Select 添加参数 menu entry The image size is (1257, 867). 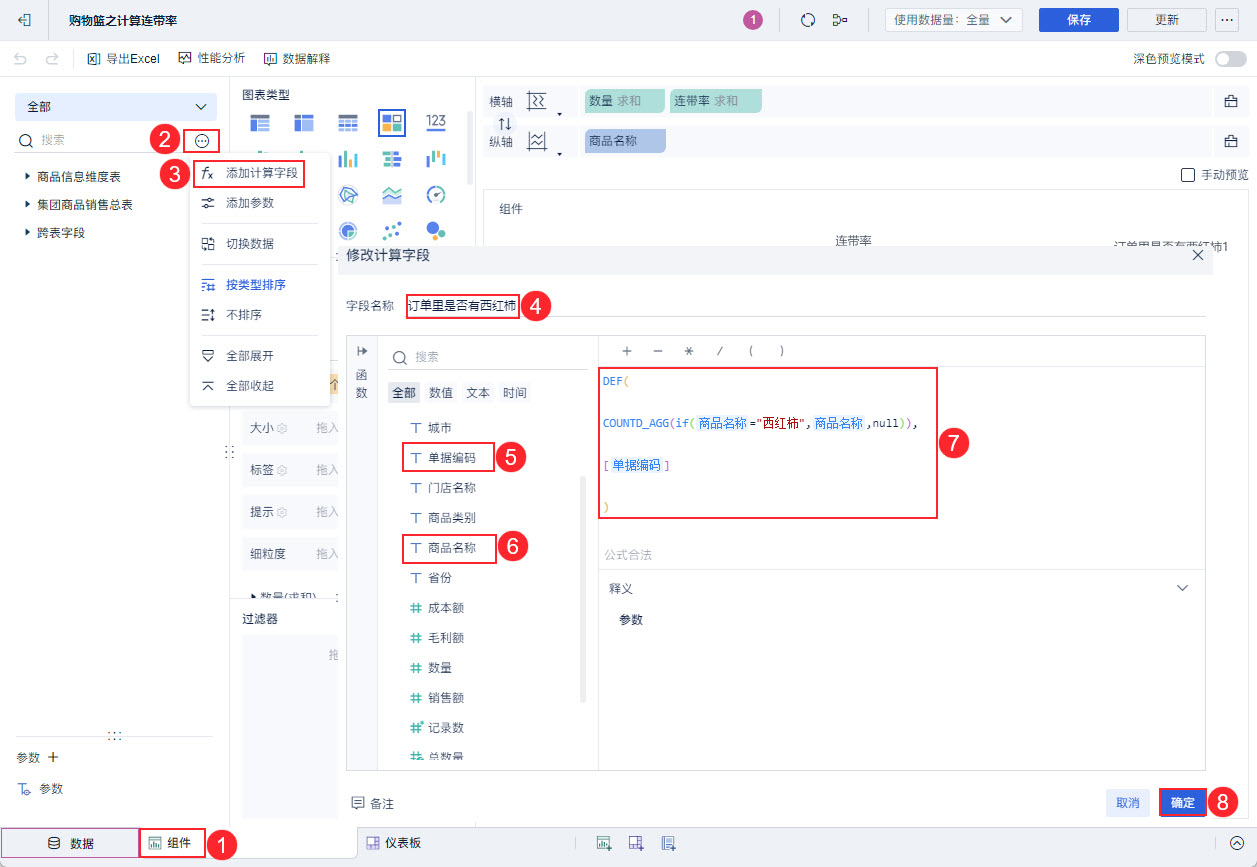[x=259, y=203]
